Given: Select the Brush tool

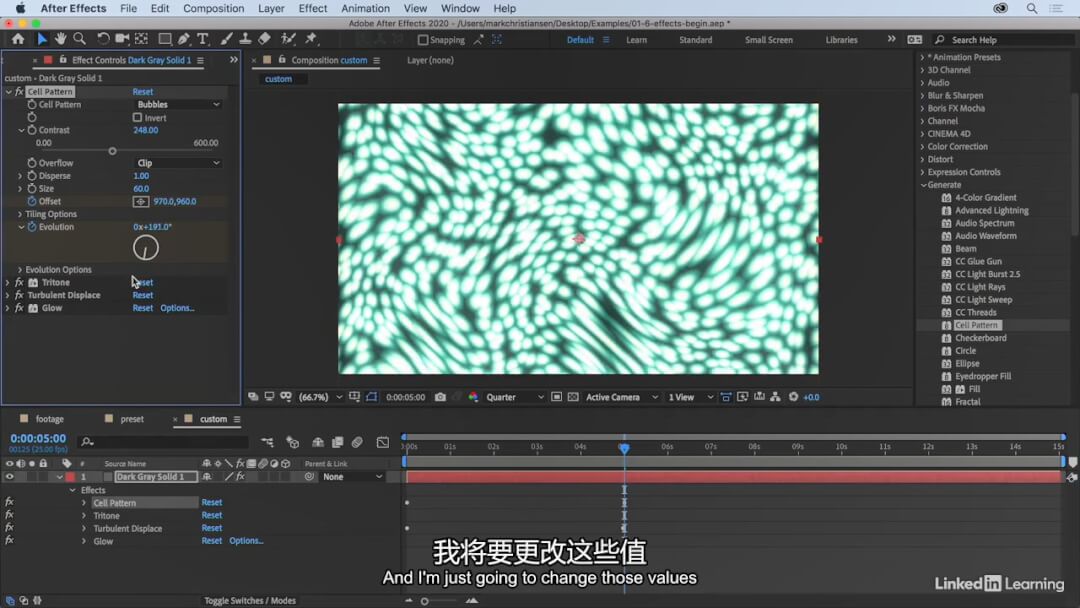Looking at the screenshot, I should point(226,39).
